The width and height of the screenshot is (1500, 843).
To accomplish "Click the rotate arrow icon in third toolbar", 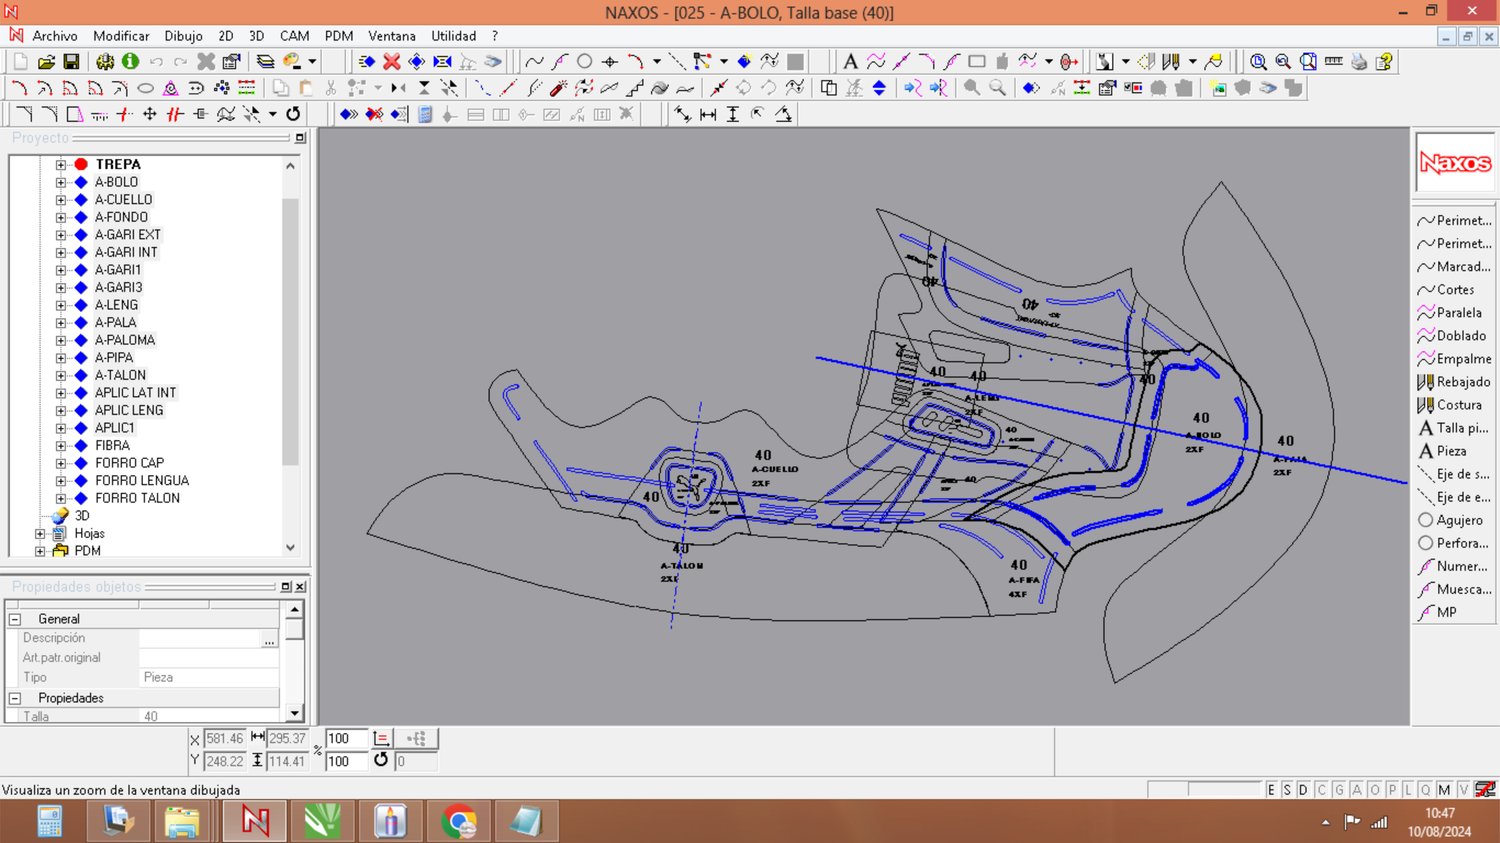I will [x=293, y=114].
